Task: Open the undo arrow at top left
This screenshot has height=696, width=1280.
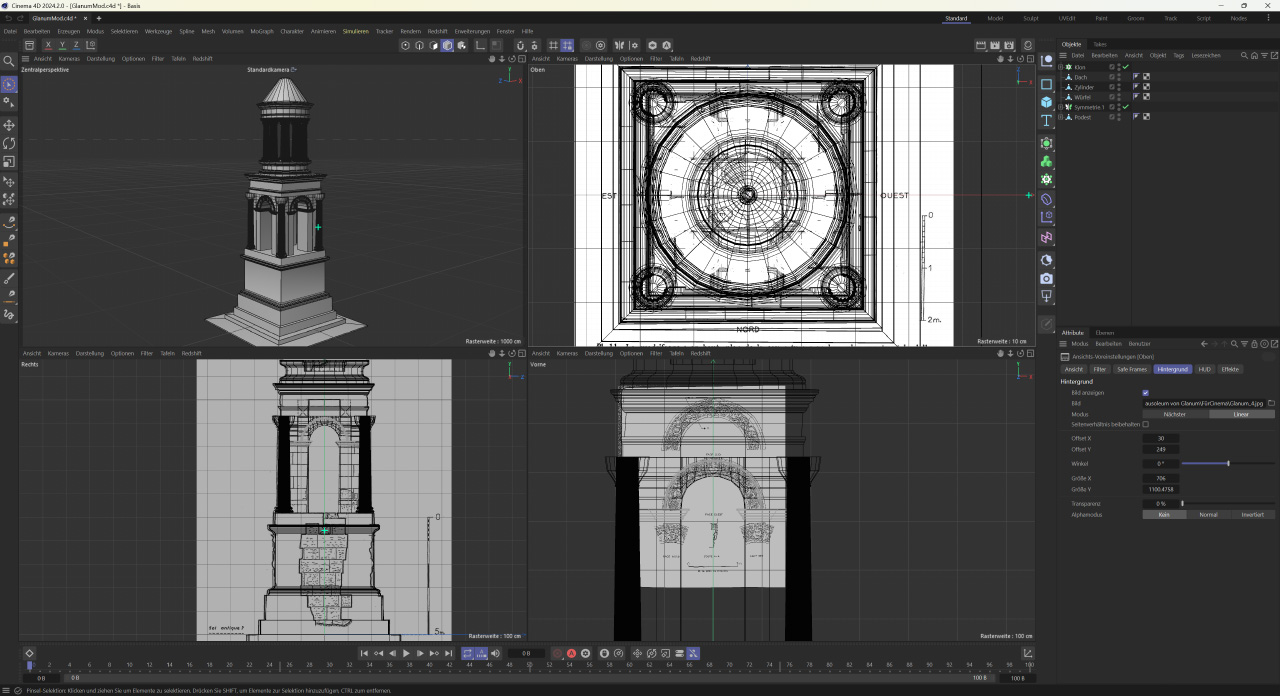Action: coord(7,18)
